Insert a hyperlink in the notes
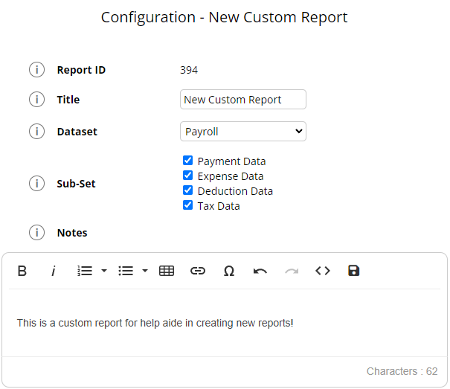 198,271
